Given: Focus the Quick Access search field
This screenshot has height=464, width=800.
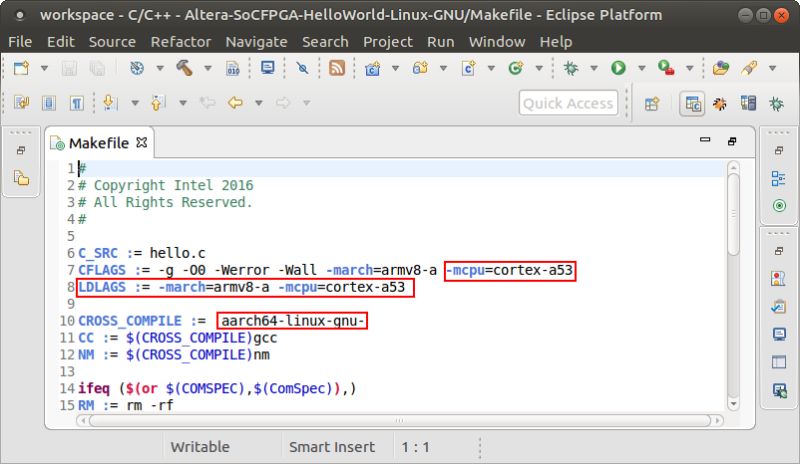Looking at the screenshot, I should pos(568,103).
